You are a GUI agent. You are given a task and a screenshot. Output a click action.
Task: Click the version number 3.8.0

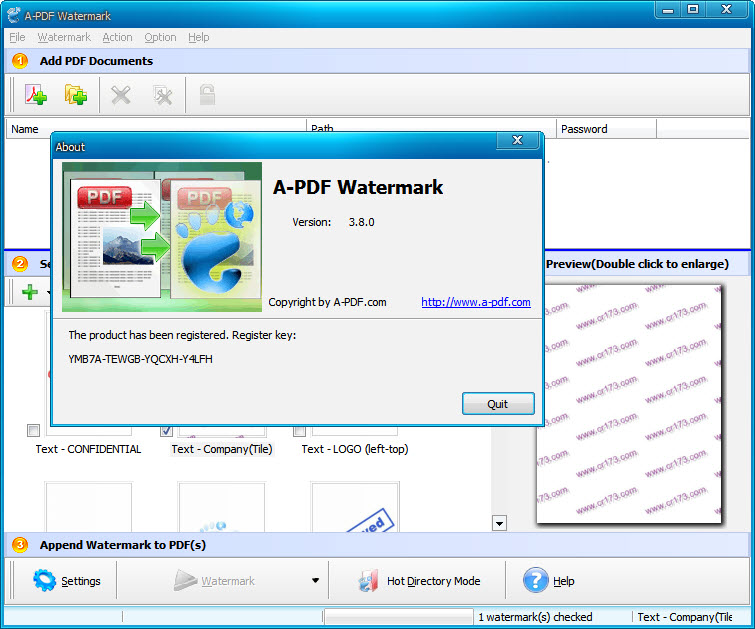click(361, 222)
